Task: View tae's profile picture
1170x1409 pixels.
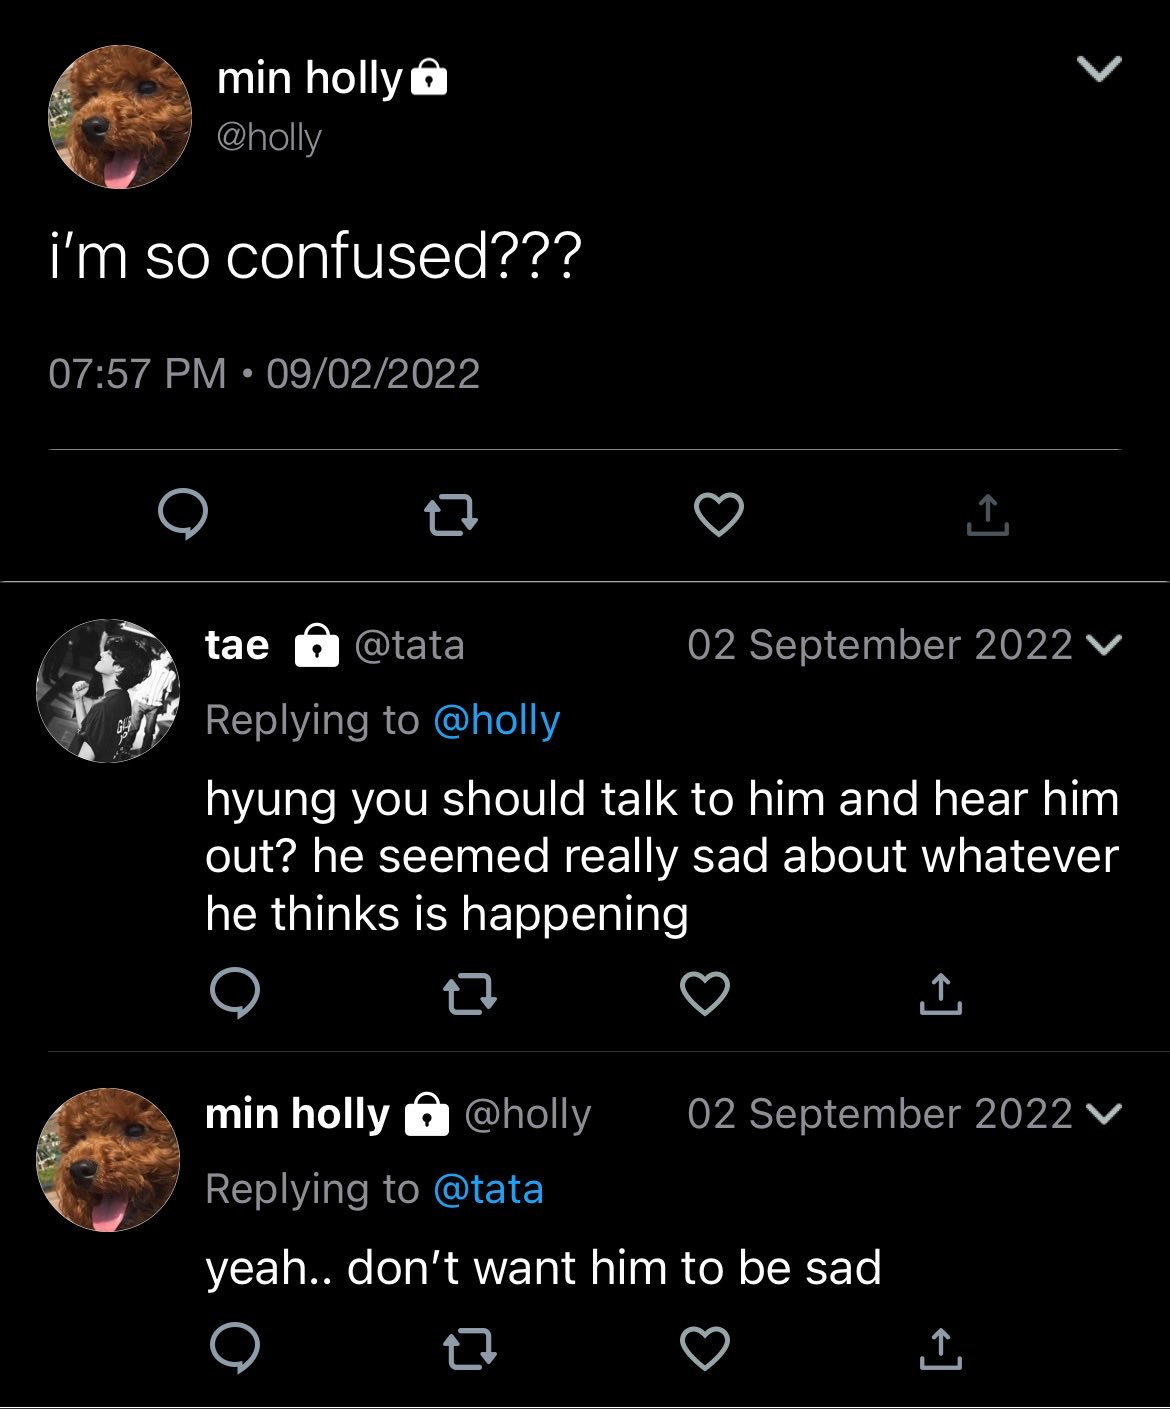Action: pyautogui.click(x=108, y=691)
